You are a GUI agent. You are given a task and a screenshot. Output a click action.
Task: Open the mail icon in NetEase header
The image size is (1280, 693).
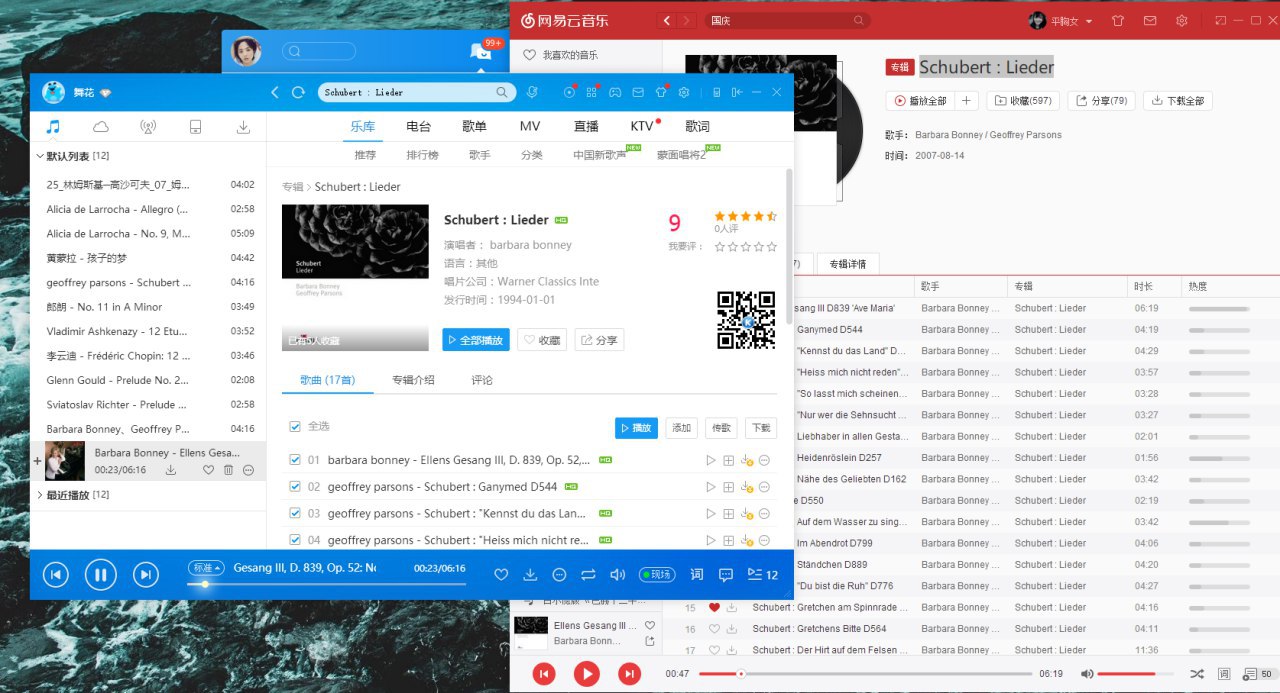pyautogui.click(x=1150, y=21)
